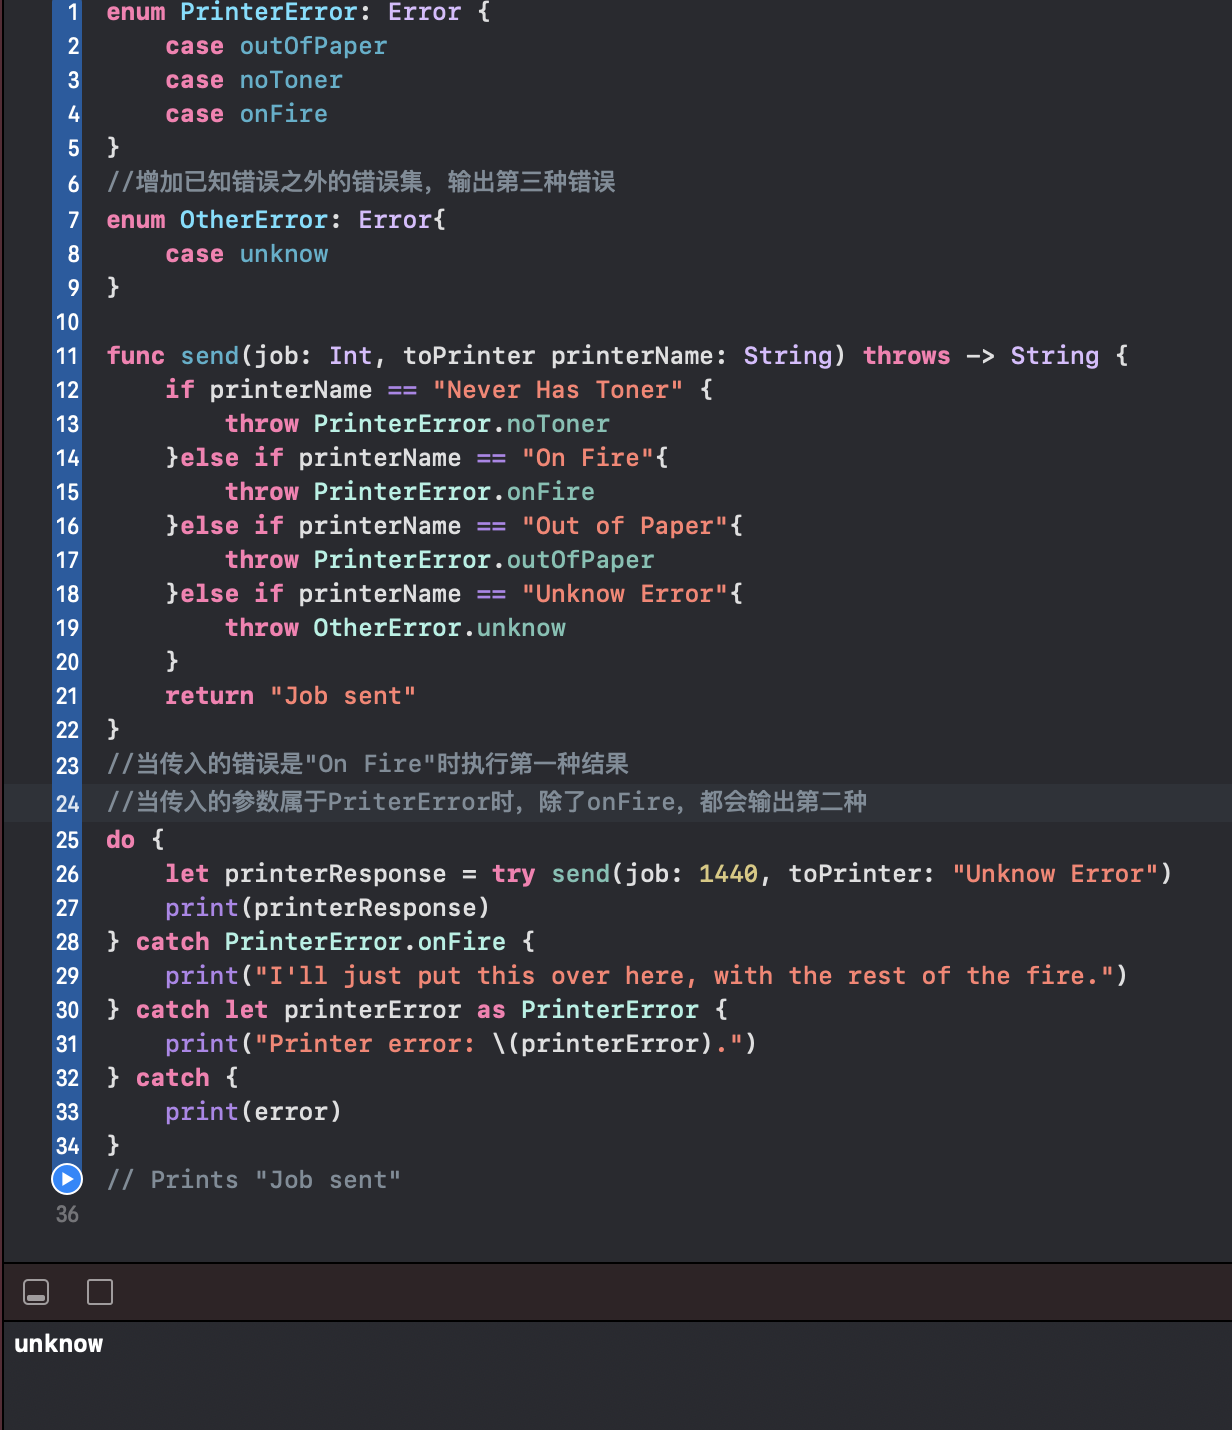Click the highlighted comment on line 24
The height and width of the screenshot is (1430, 1232).
click(487, 802)
